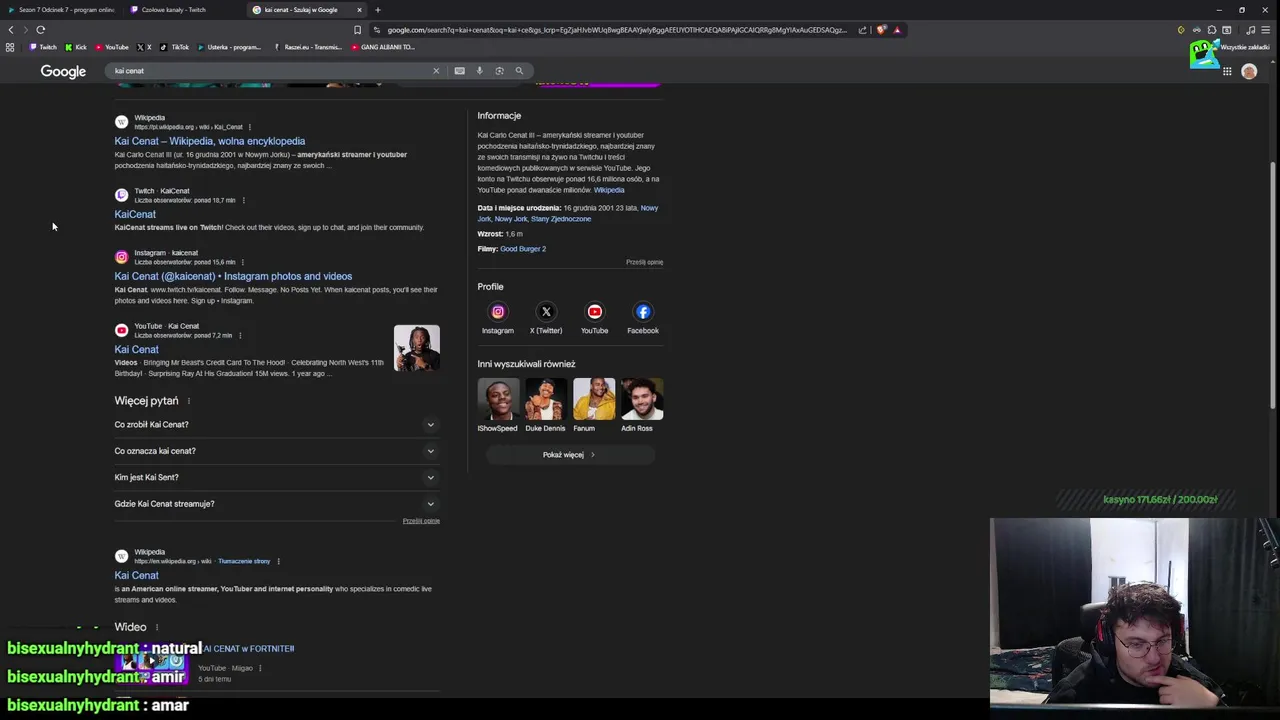Open the music playlist icon in toolbar
The height and width of the screenshot is (720, 1280).
click(1250, 30)
